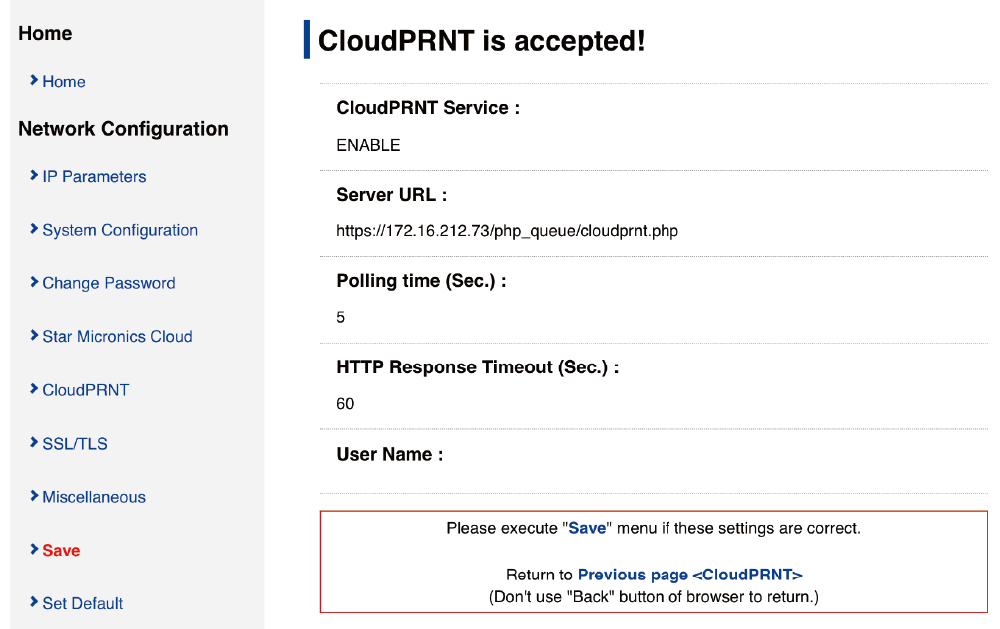Click the Server URL value text
Image resolution: width=1000 pixels, height=629 pixels.
click(x=507, y=231)
